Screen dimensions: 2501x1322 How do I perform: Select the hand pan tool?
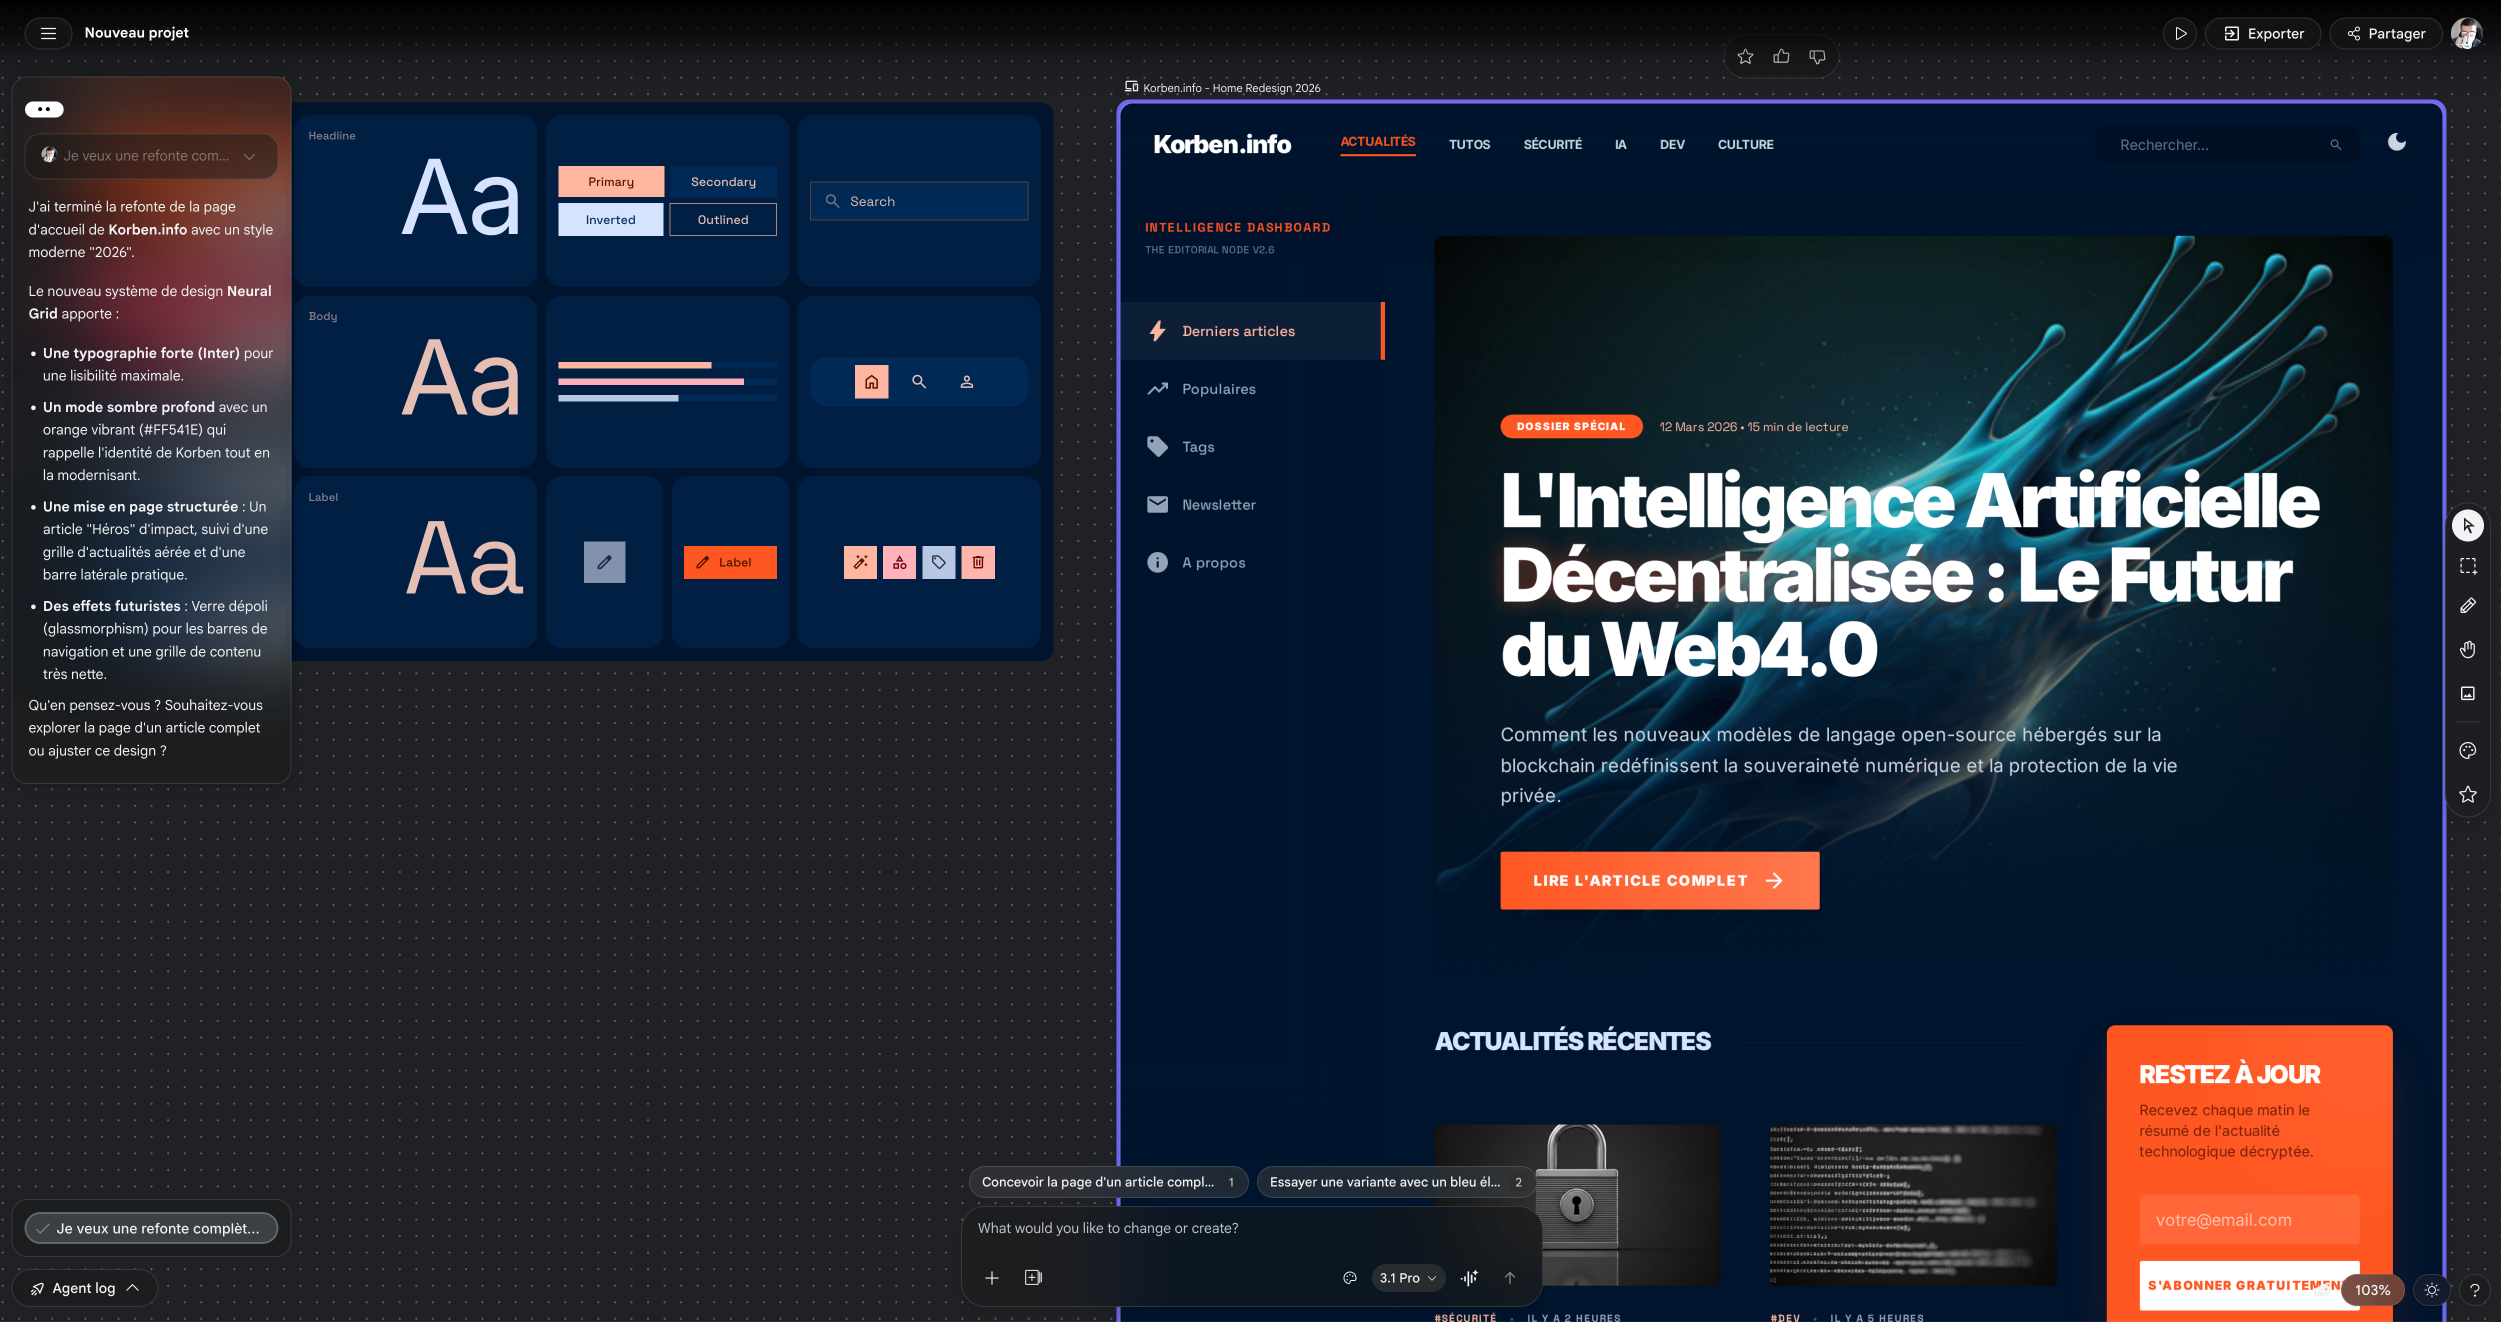(2467, 650)
